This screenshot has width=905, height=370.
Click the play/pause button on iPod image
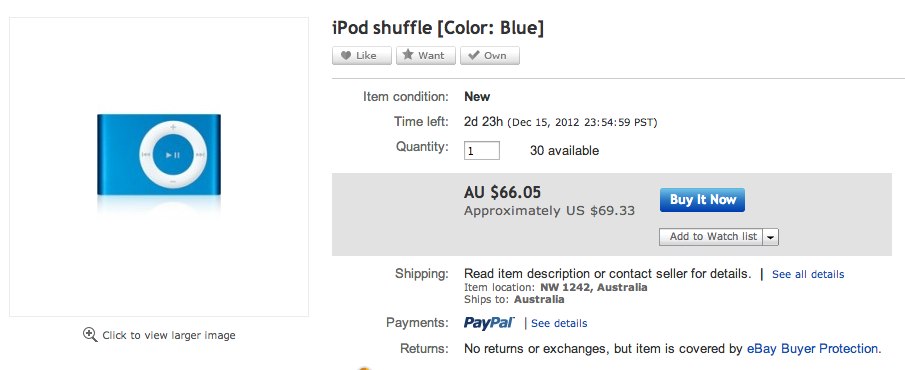(x=173, y=155)
